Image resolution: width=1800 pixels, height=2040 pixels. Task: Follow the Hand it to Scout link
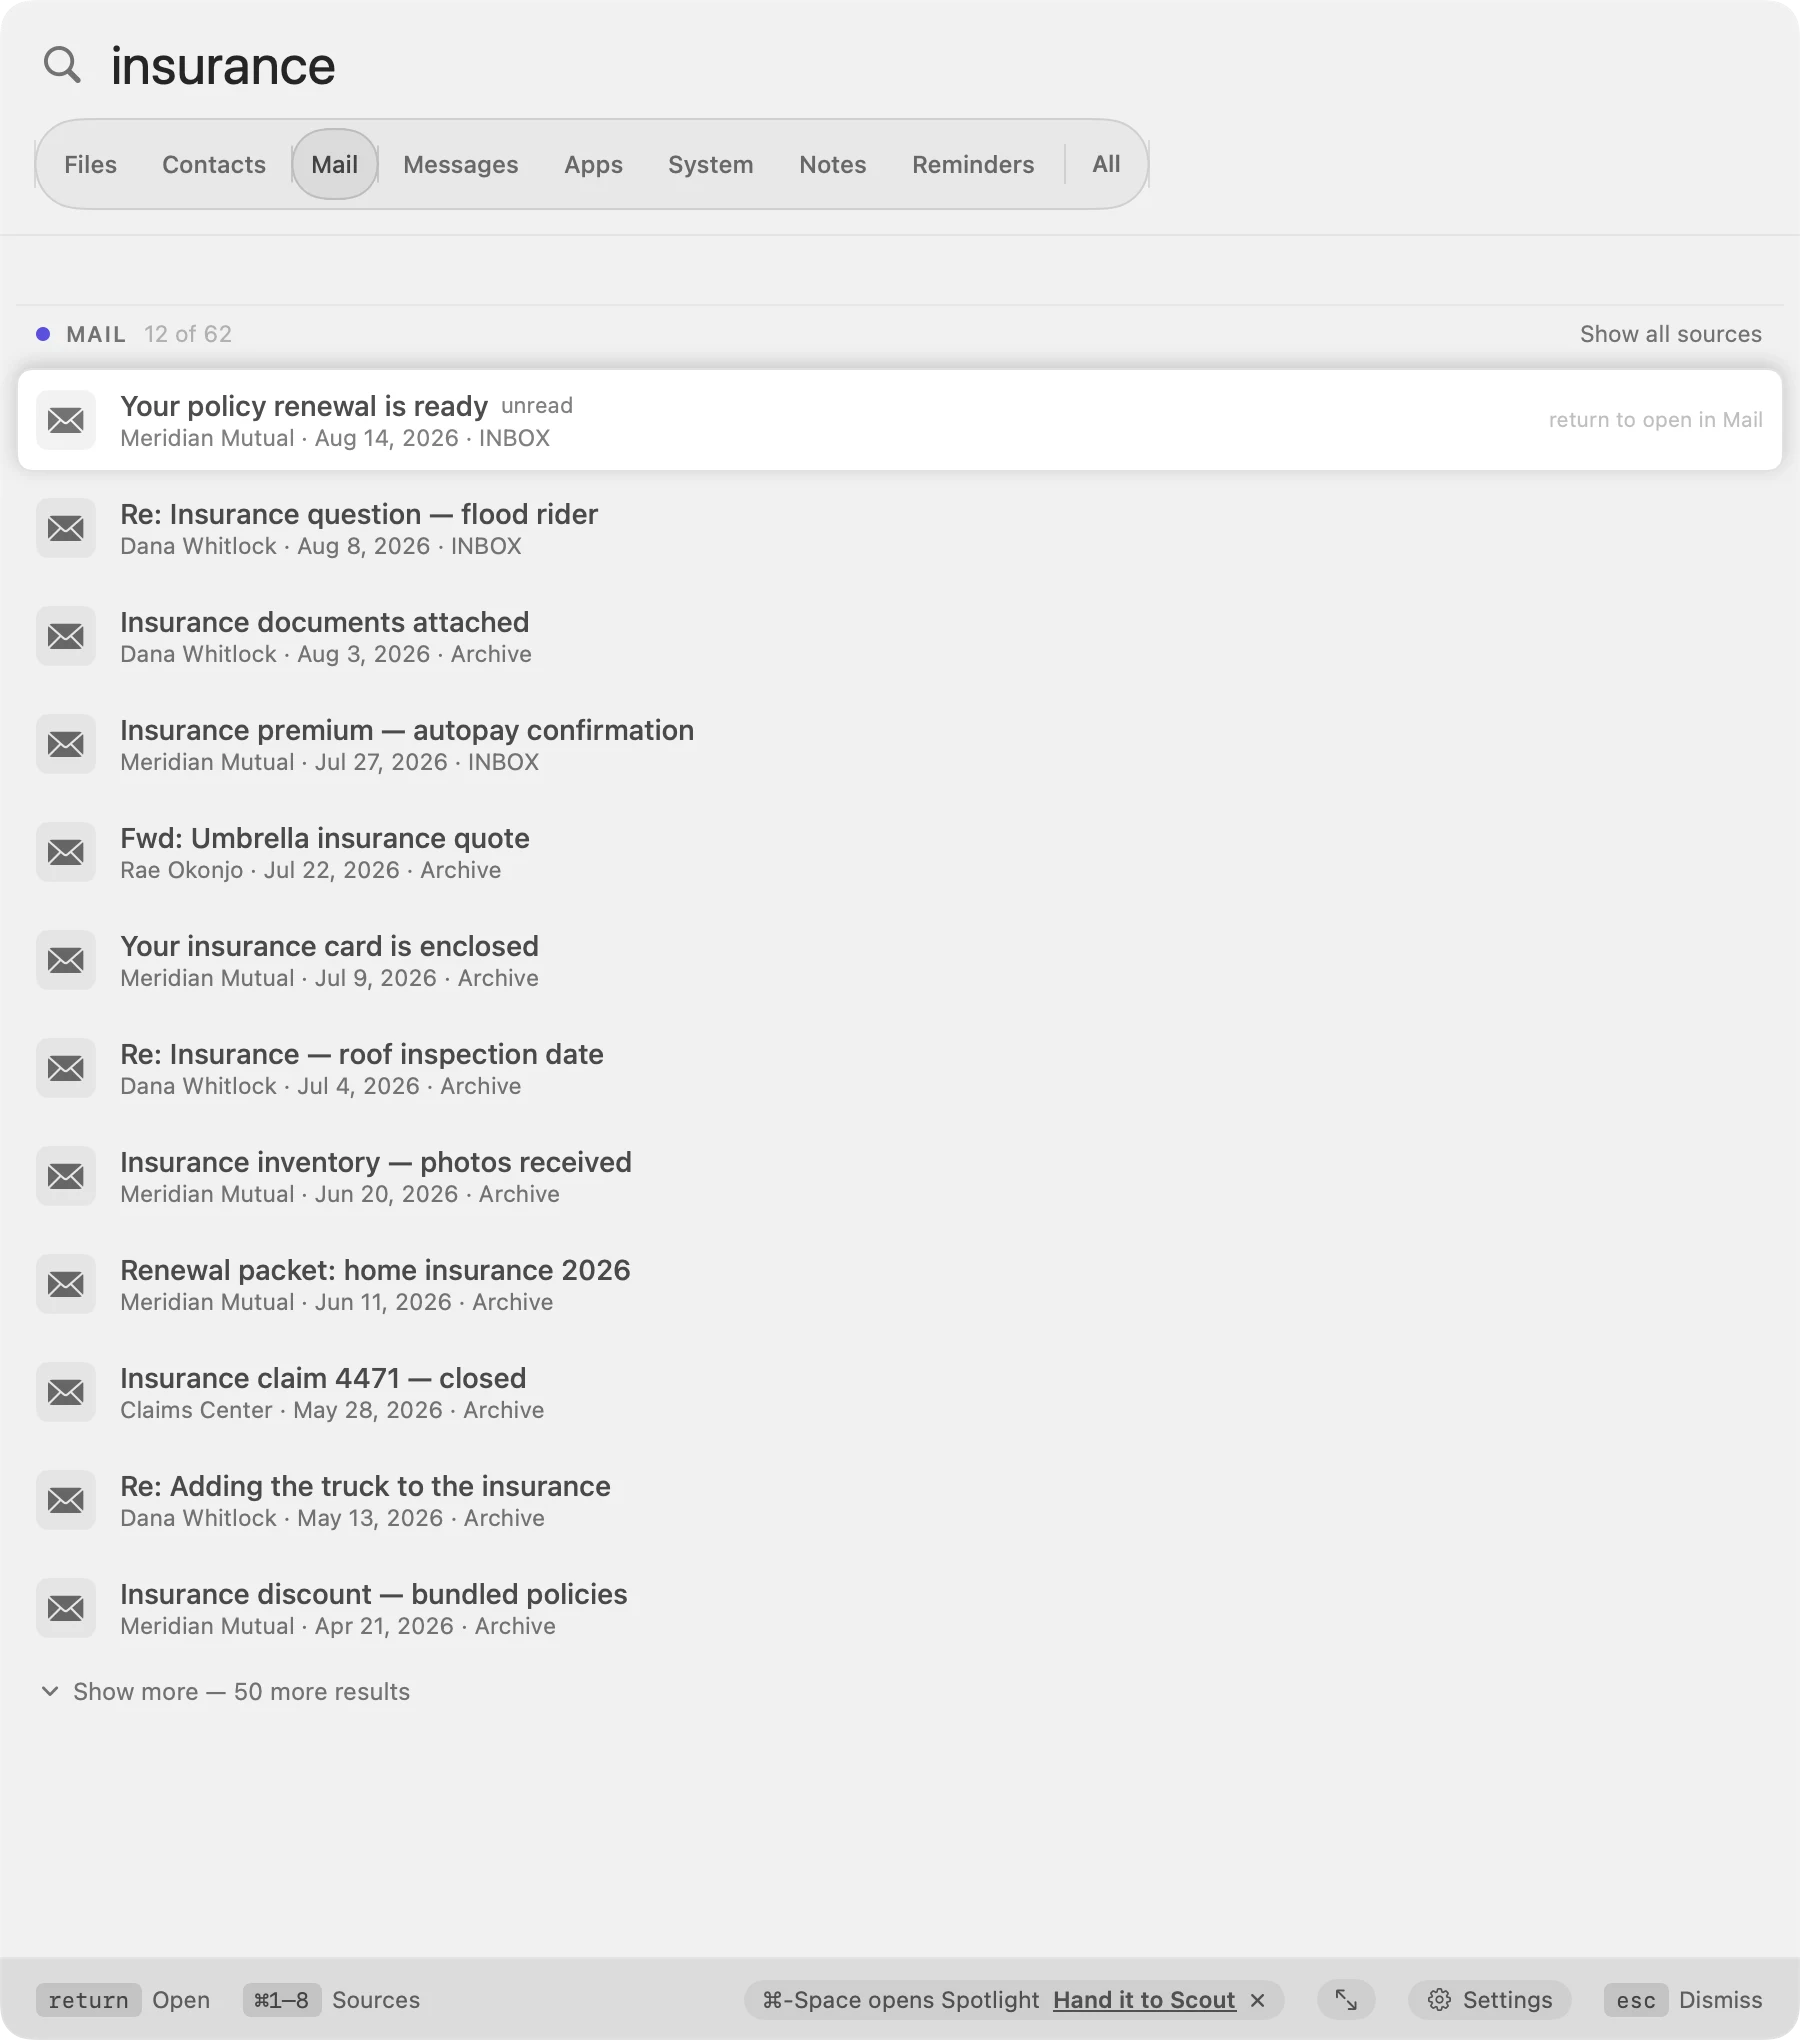point(1144,2000)
